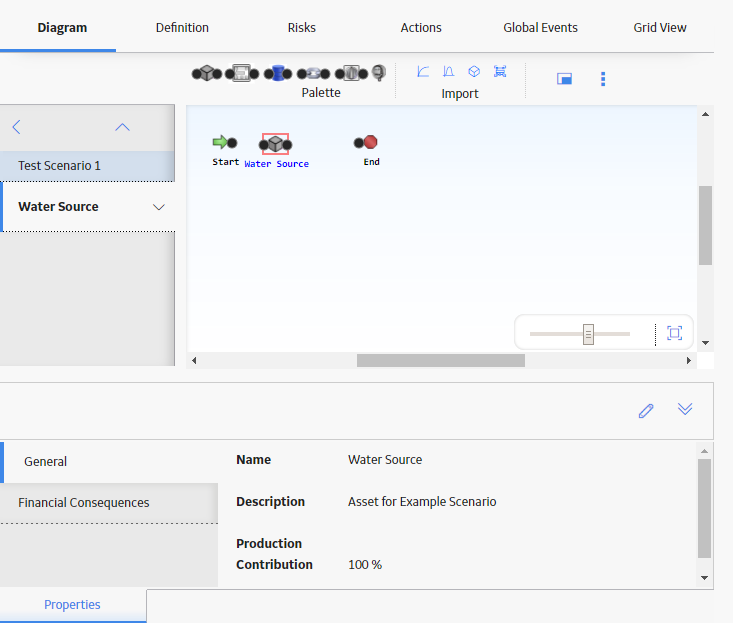Switch to the Diagram tab
The image size is (733, 623).
pos(62,28)
